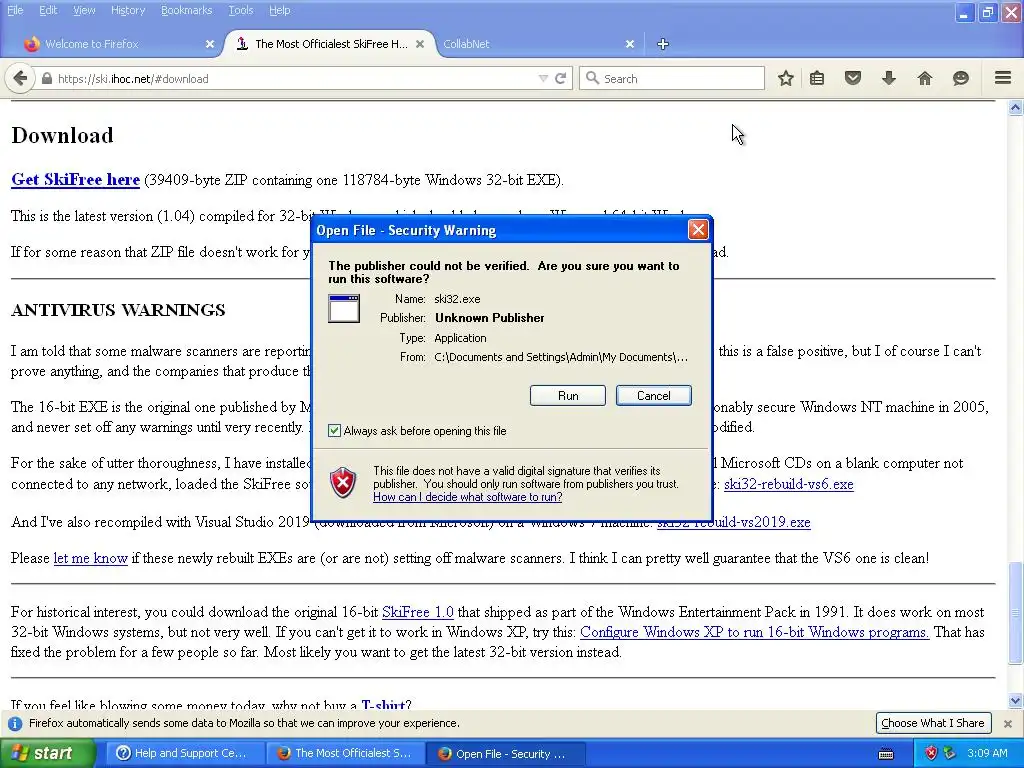Click the Open File - Security taskbar item
This screenshot has width=1024, height=768.
[x=504, y=753]
